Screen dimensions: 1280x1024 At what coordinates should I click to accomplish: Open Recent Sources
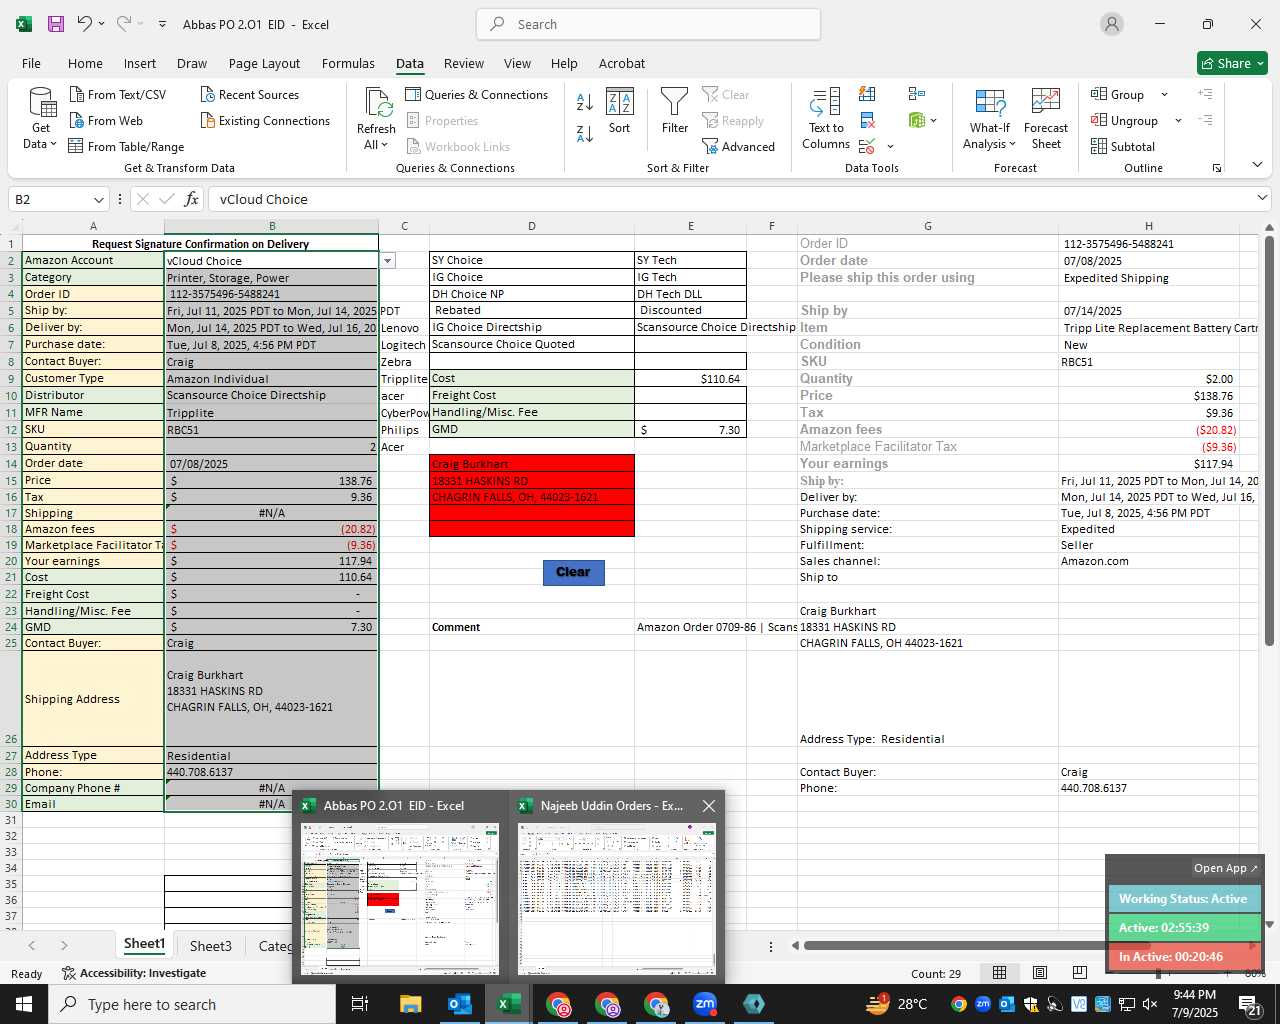250,94
